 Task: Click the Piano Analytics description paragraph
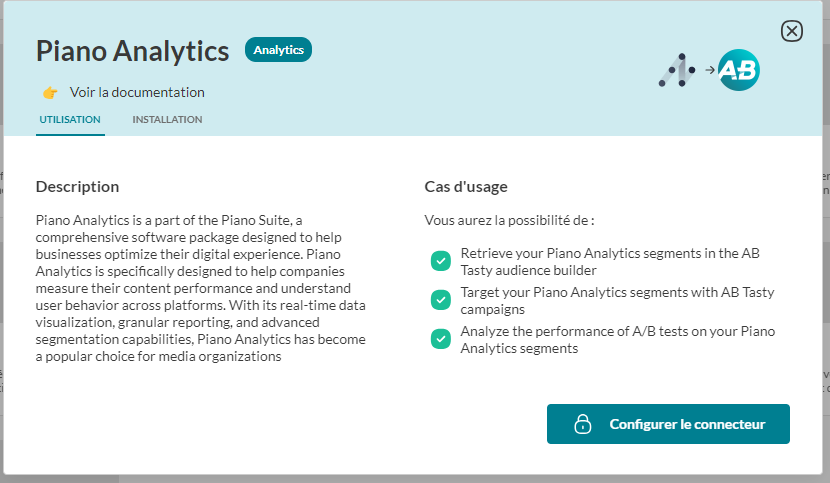tap(201, 288)
